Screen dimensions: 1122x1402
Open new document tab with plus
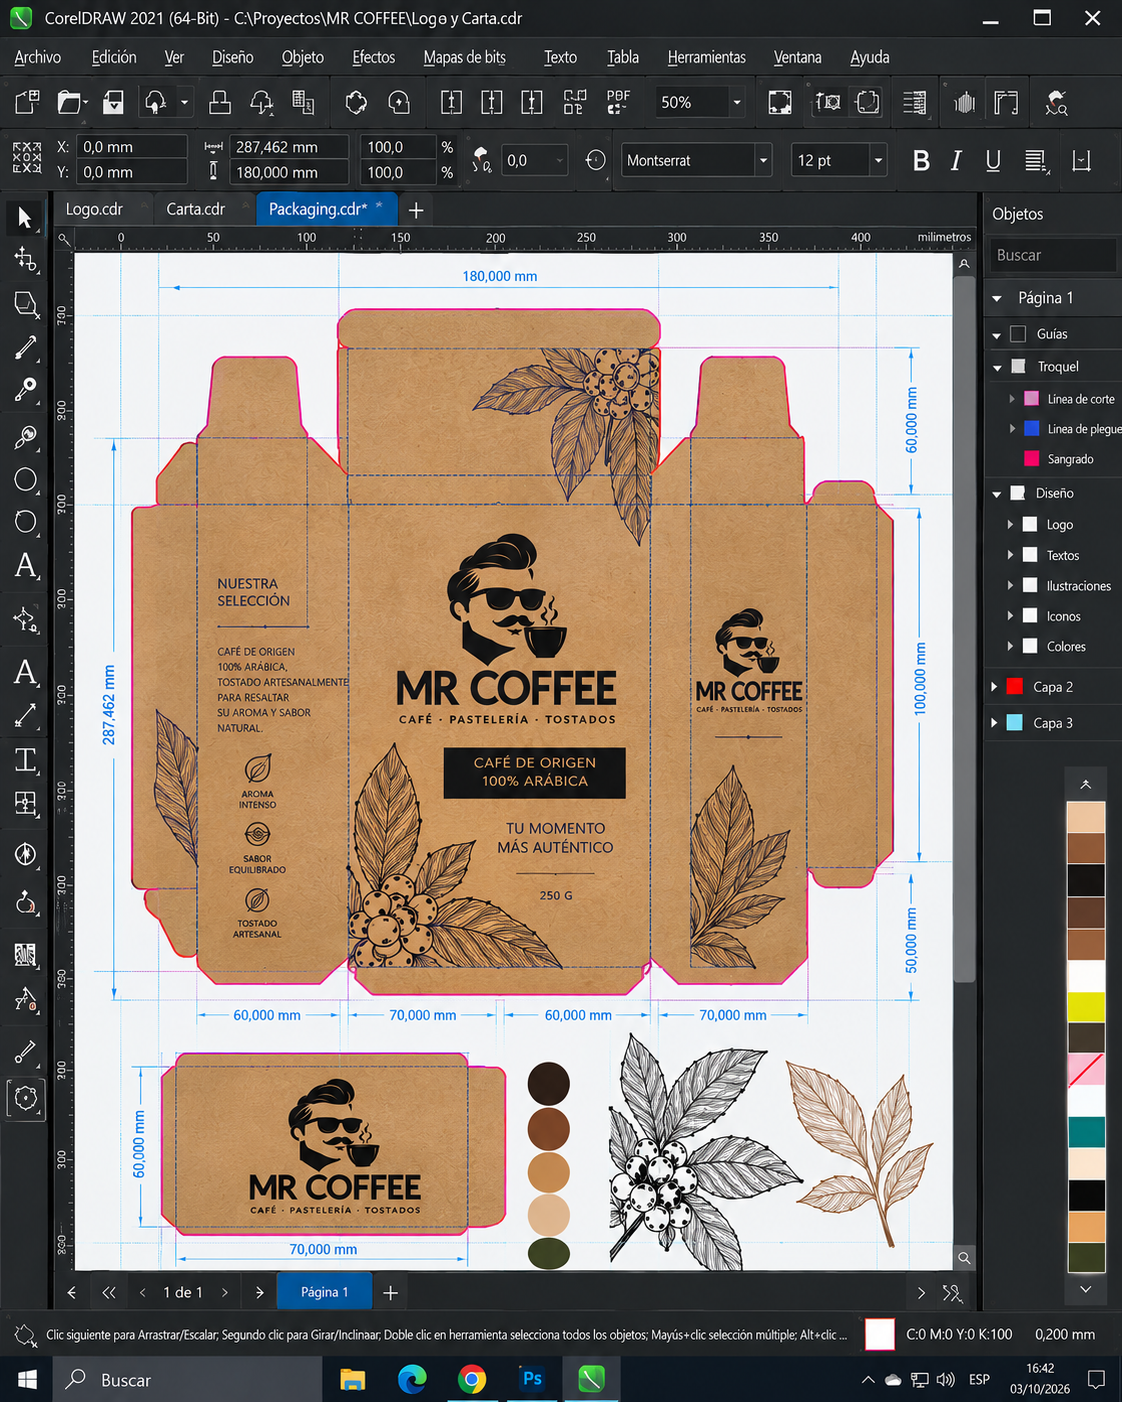[x=416, y=210]
